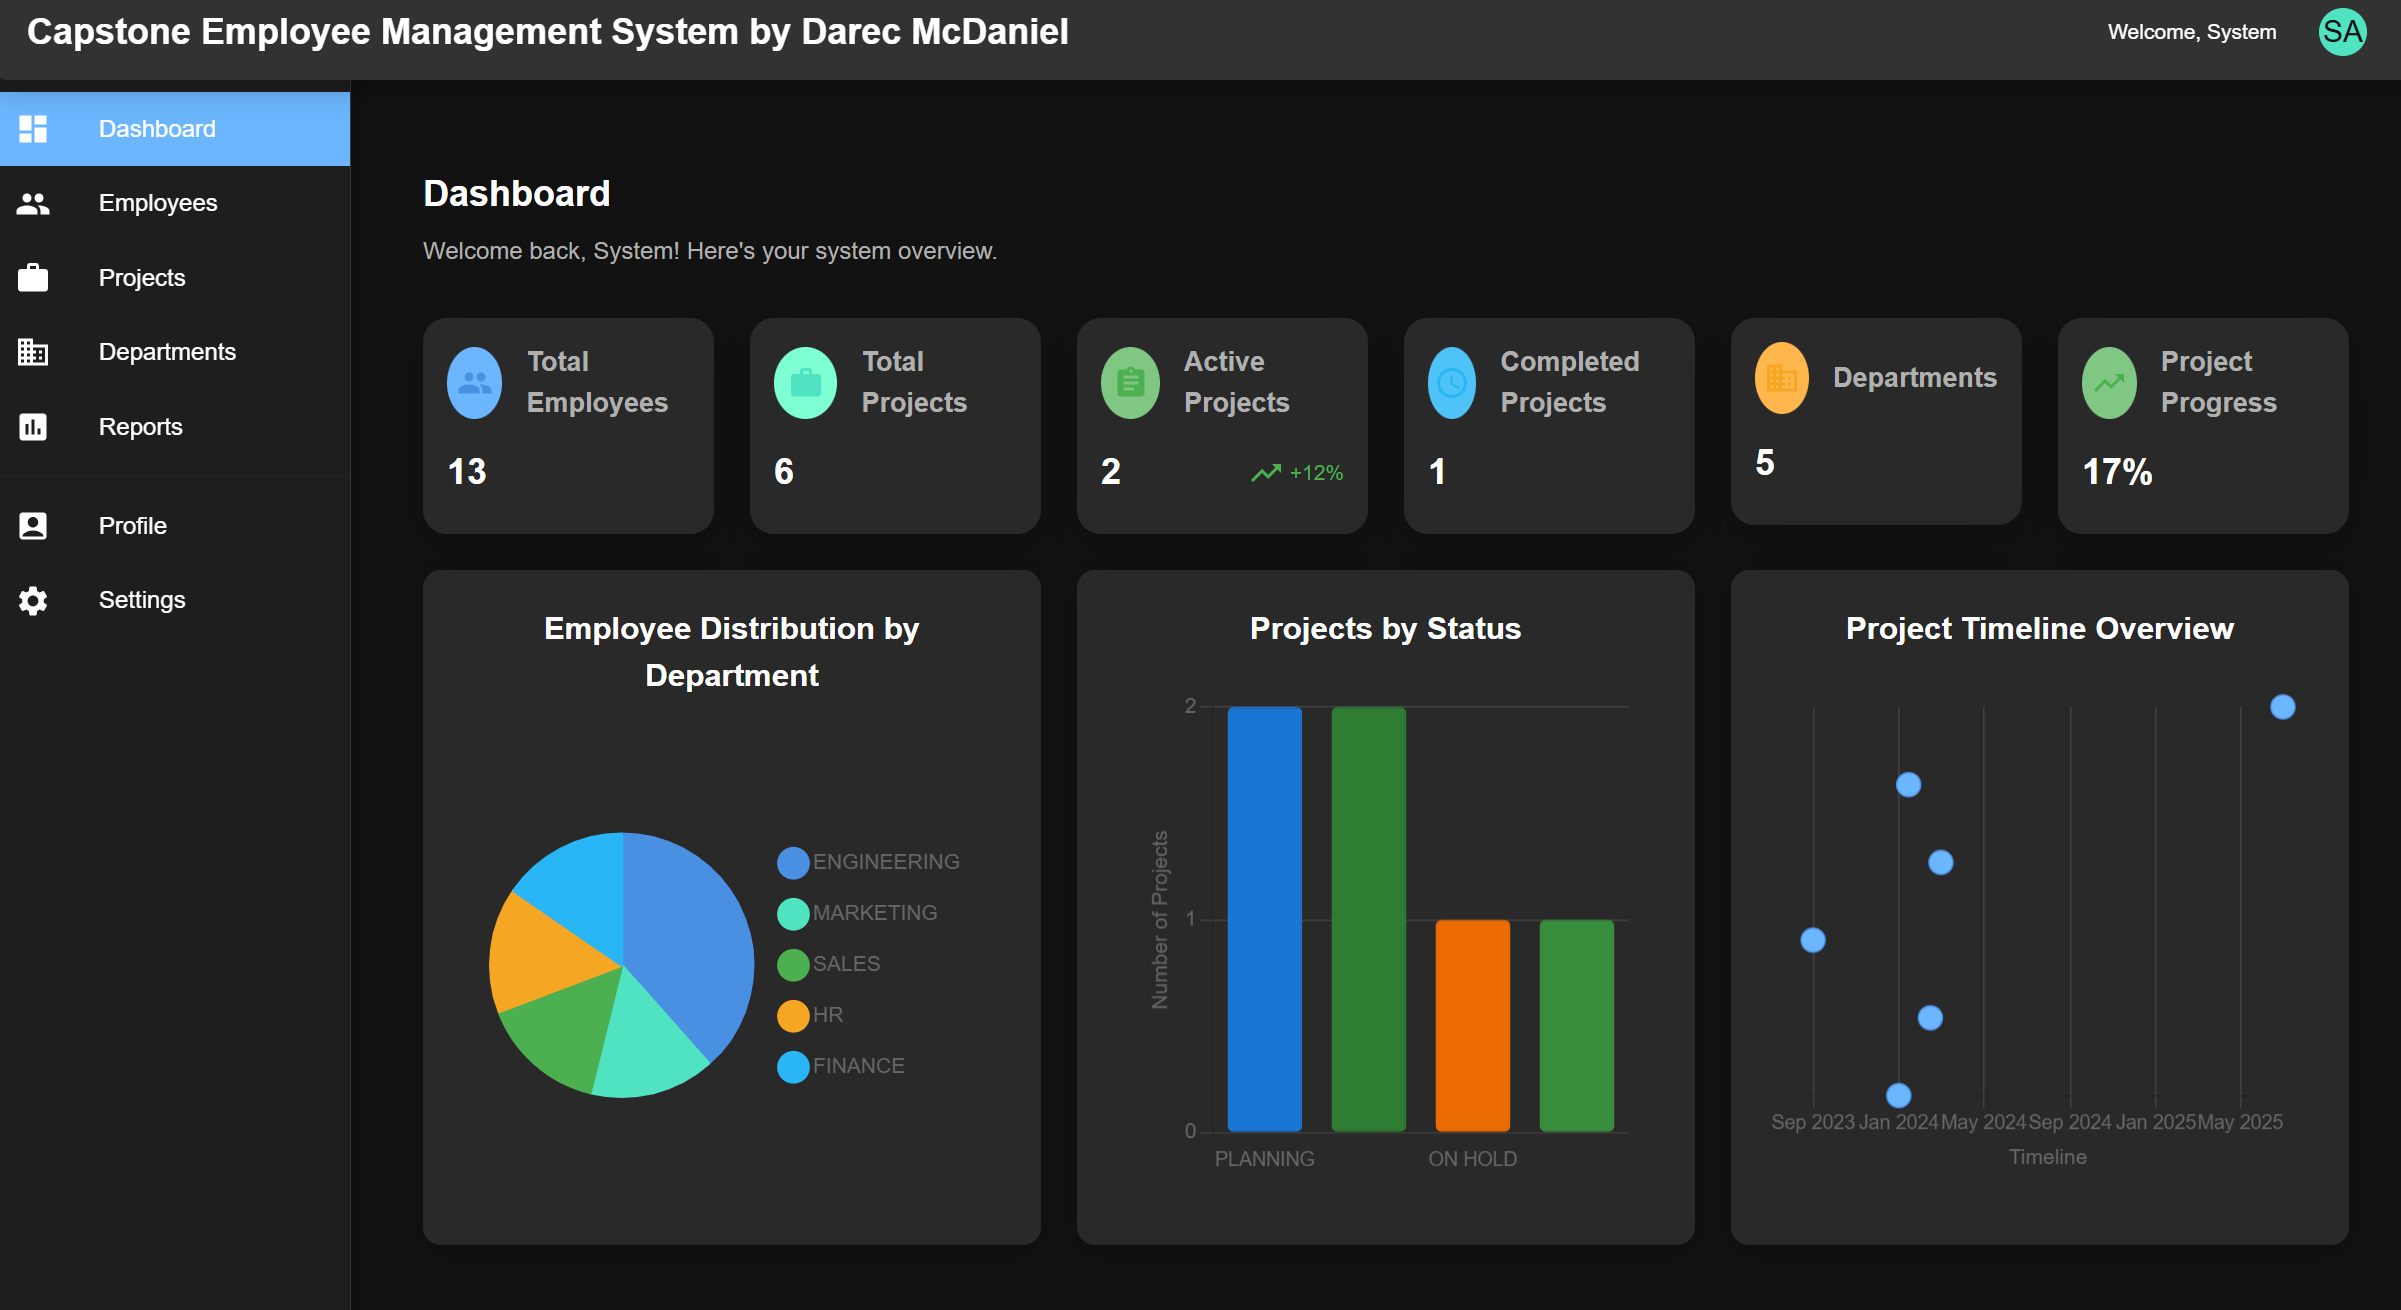
Task: Click the Active Projects clipboard icon
Action: click(x=1129, y=382)
